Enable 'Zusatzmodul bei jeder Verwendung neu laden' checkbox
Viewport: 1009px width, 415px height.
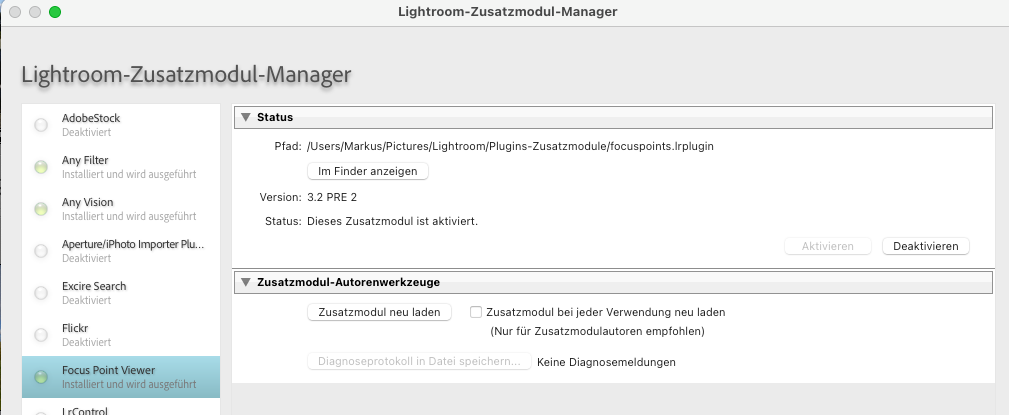tap(476, 312)
